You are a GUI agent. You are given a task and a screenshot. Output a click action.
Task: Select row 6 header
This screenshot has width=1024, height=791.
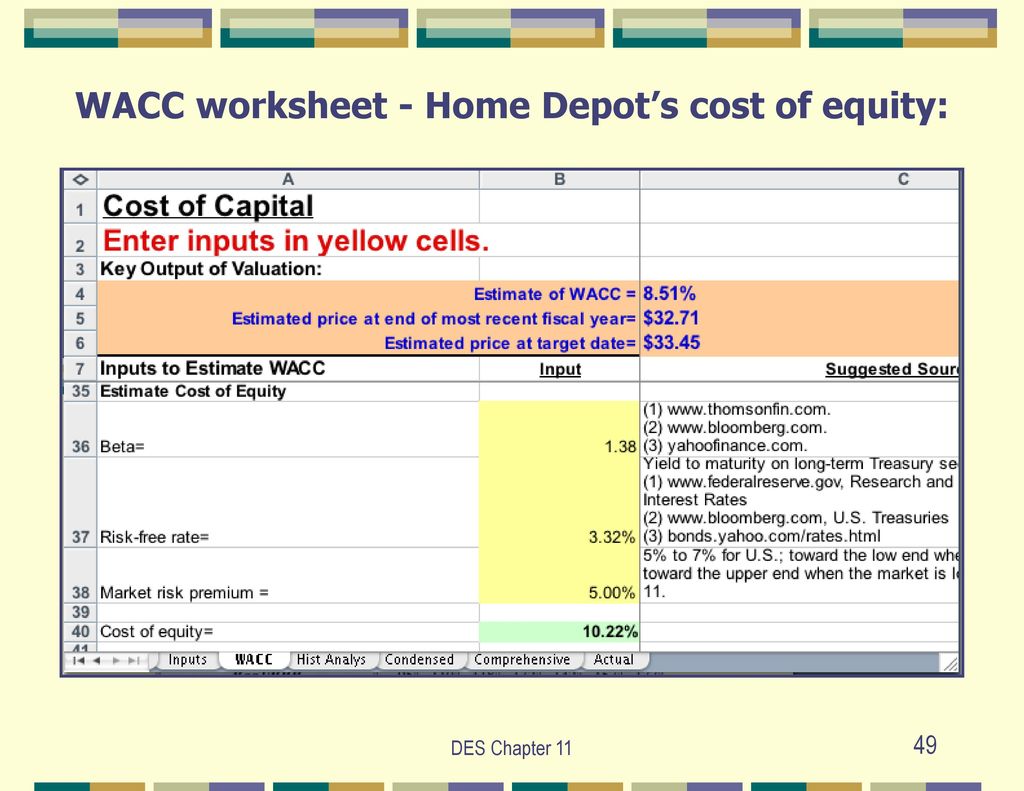80,344
